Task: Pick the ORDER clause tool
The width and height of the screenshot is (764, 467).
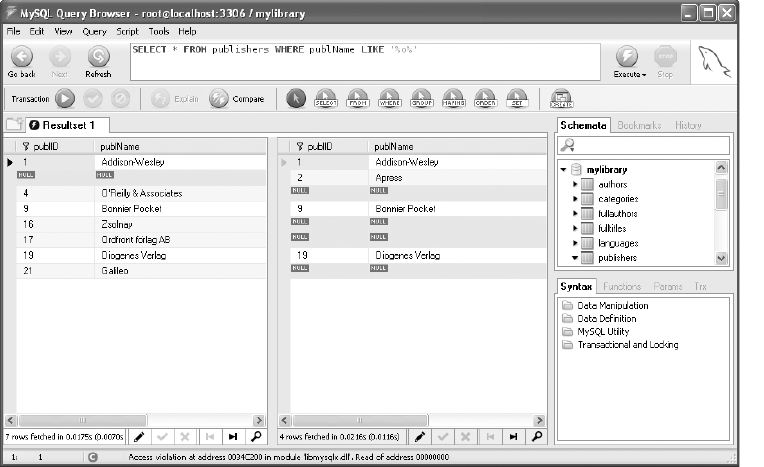Action: [x=485, y=98]
